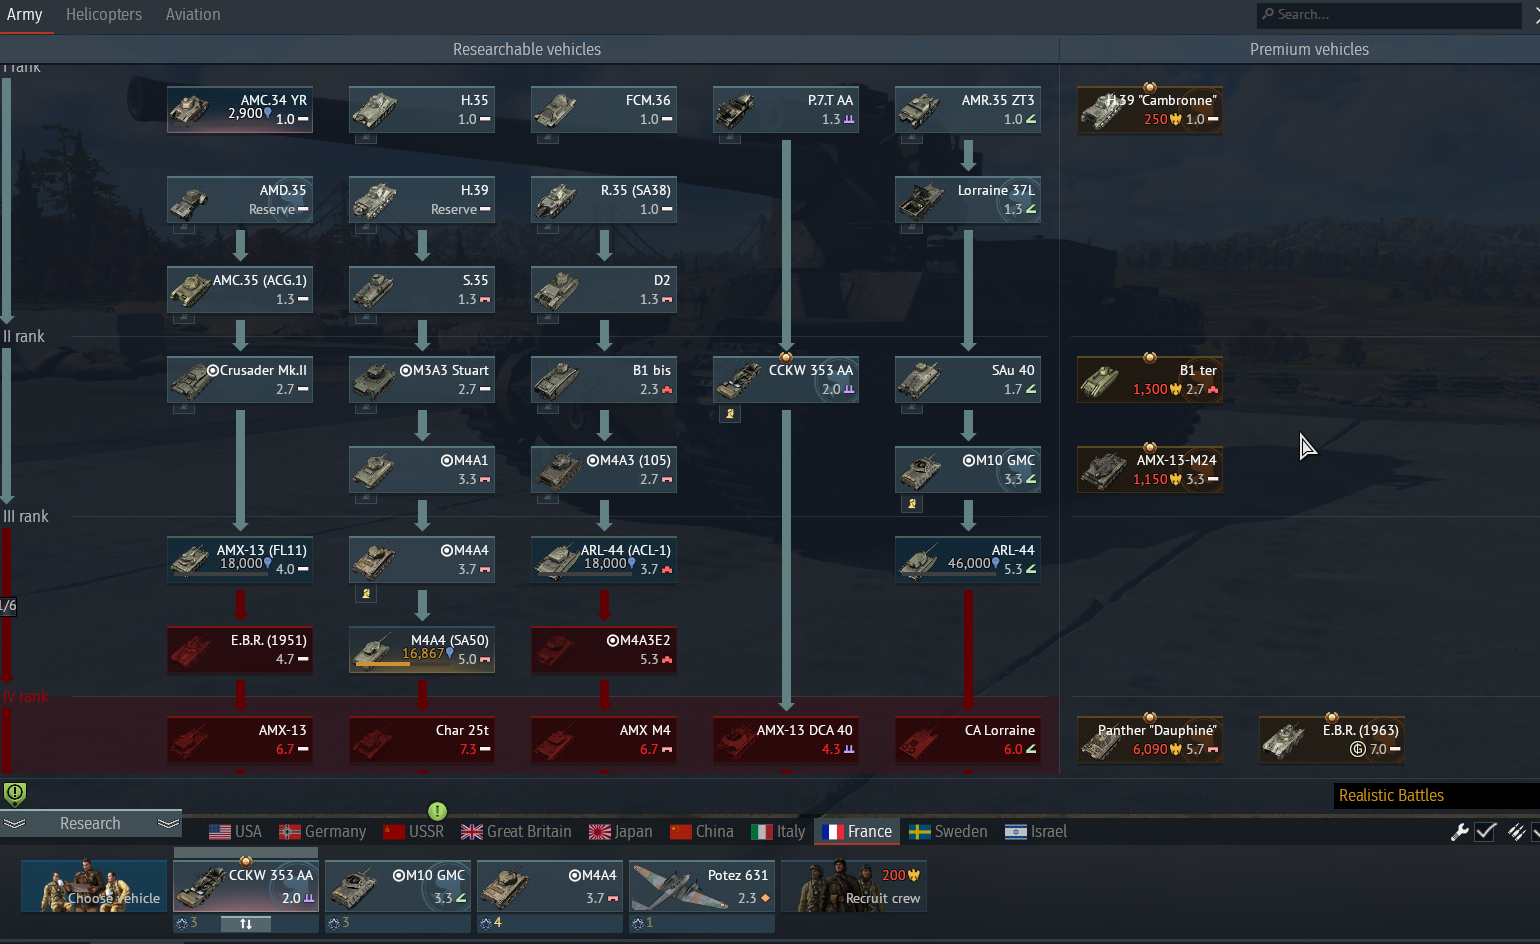Viewport: 1540px width, 944px height.
Task: Click the green shield alert icon
Action: [15, 794]
